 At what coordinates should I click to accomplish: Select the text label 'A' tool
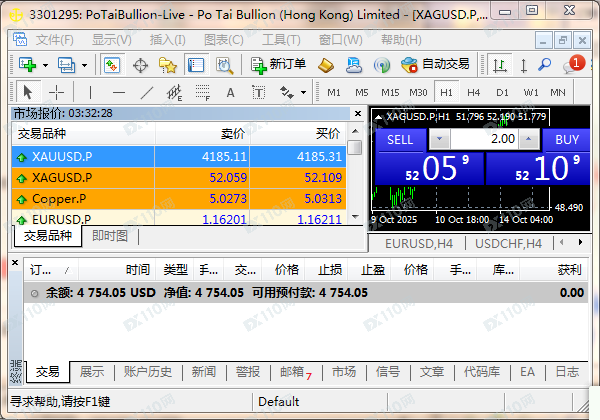(230, 92)
